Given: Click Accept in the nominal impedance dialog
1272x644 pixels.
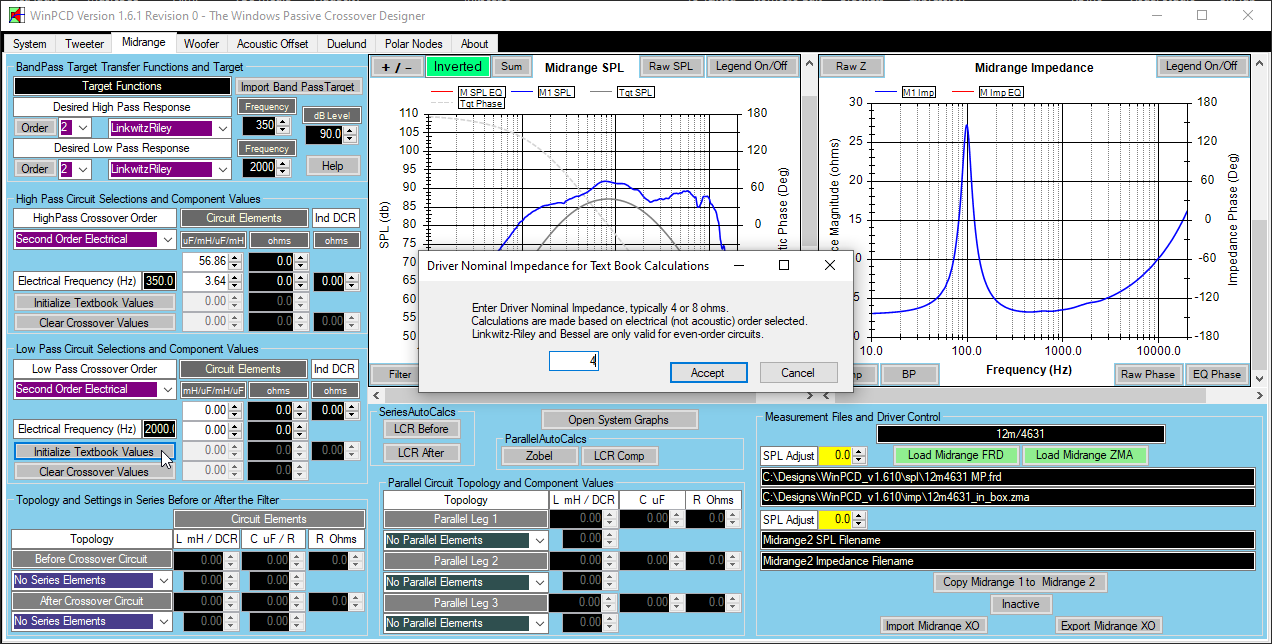Looking at the screenshot, I should click(708, 372).
